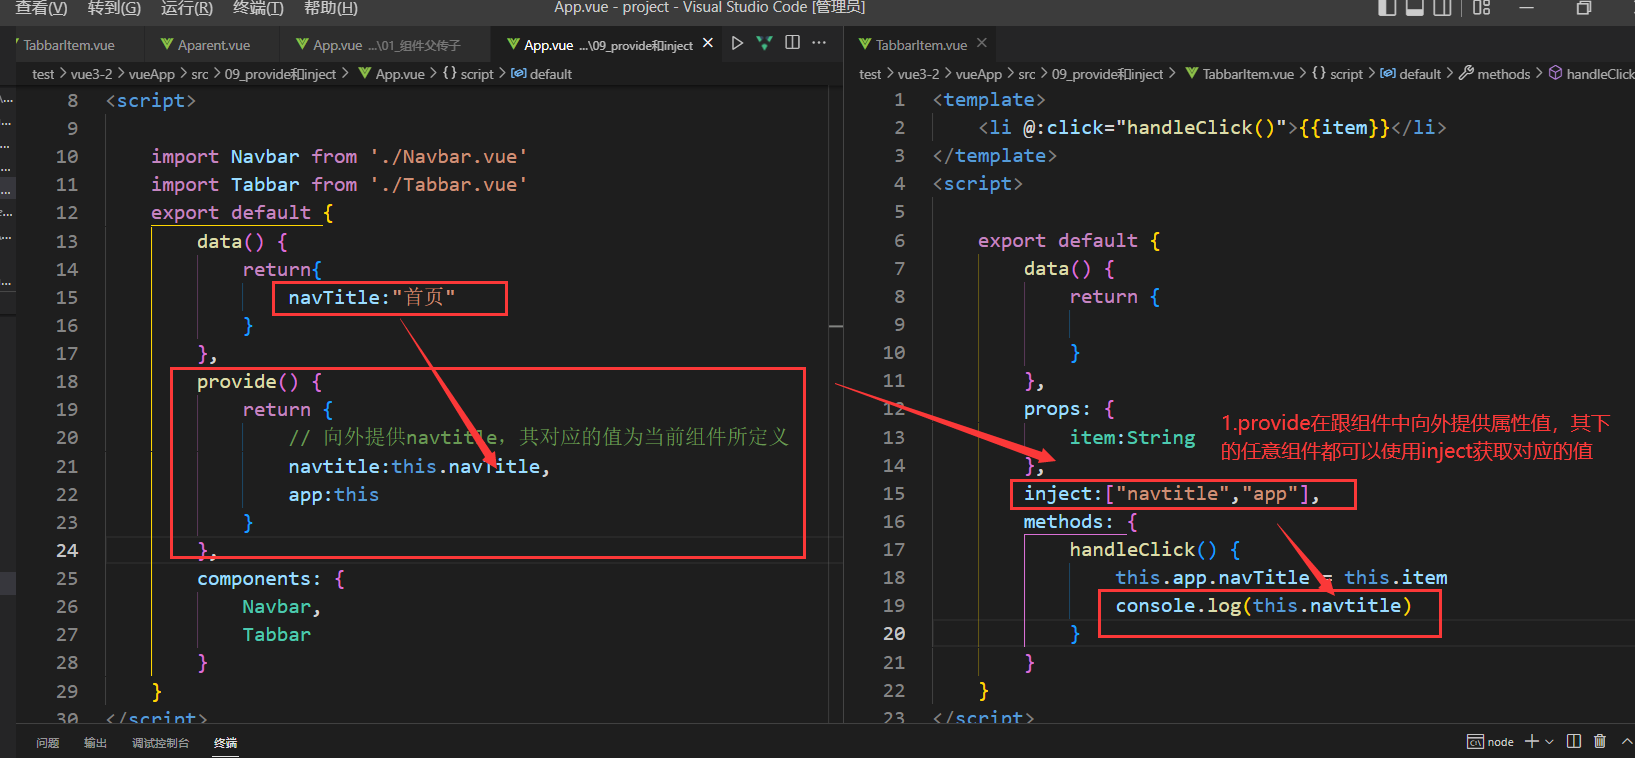Close the active App.vue 09_provide tab
The width and height of the screenshot is (1635, 758).
[708, 43]
